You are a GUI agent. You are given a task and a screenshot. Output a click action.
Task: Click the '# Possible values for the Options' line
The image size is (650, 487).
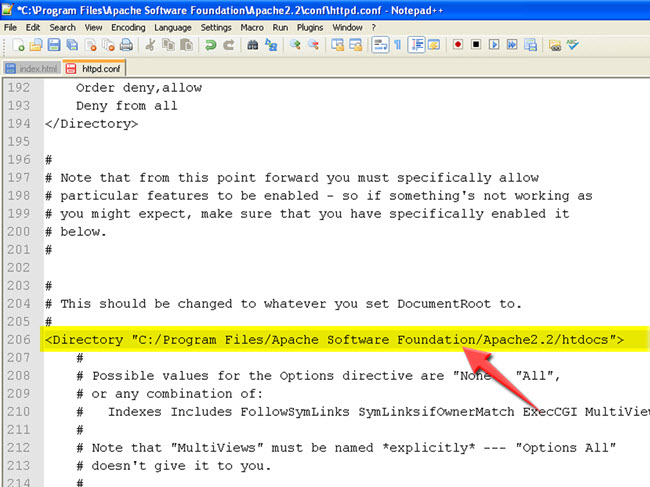(x=318, y=376)
